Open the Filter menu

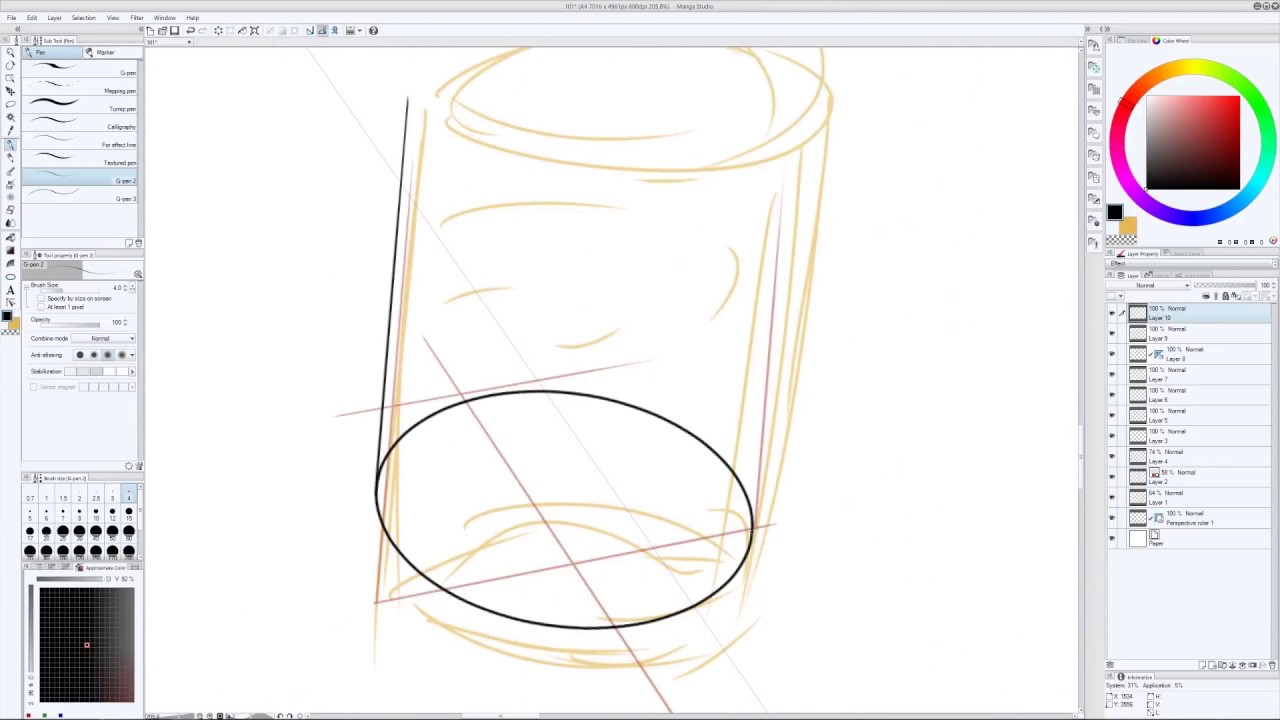pos(137,17)
